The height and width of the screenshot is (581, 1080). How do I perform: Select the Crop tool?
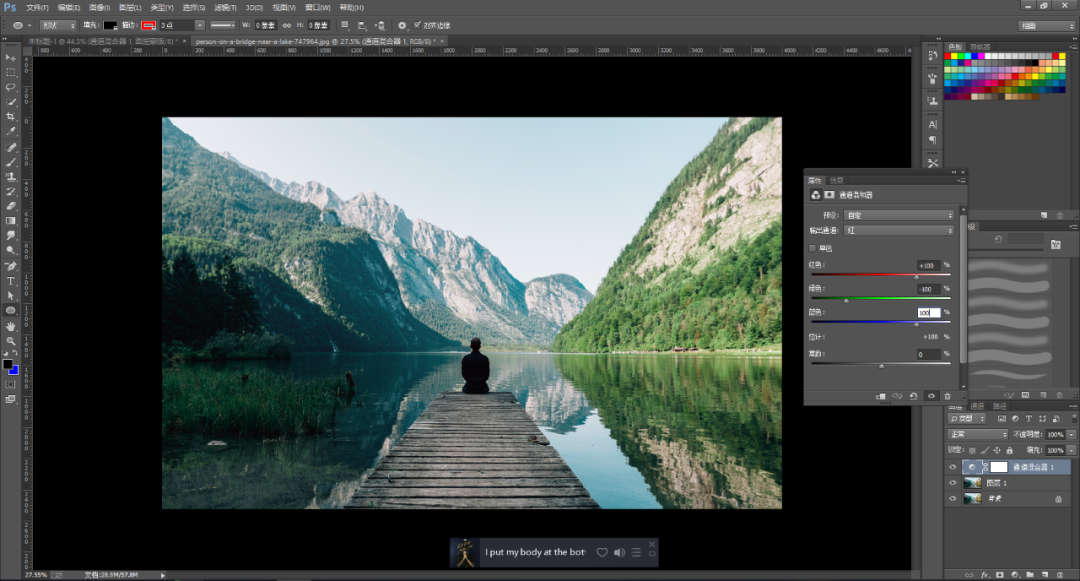pyautogui.click(x=10, y=117)
